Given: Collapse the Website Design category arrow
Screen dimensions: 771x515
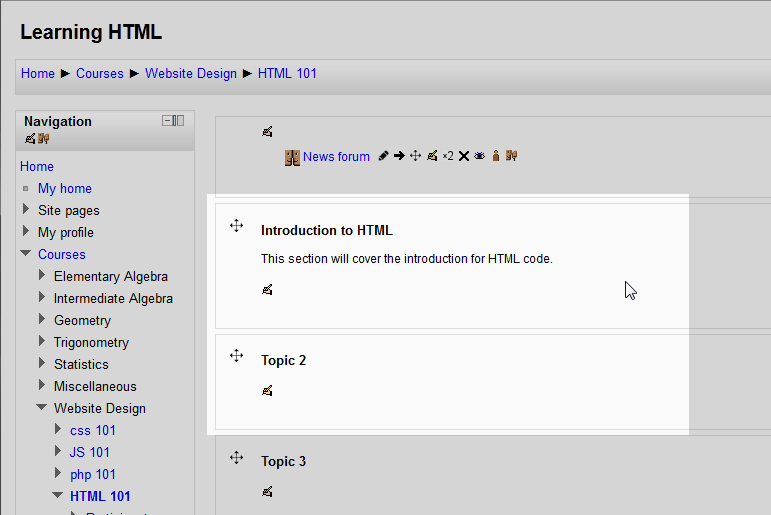Looking at the screenshot, I should click(42, 408).
